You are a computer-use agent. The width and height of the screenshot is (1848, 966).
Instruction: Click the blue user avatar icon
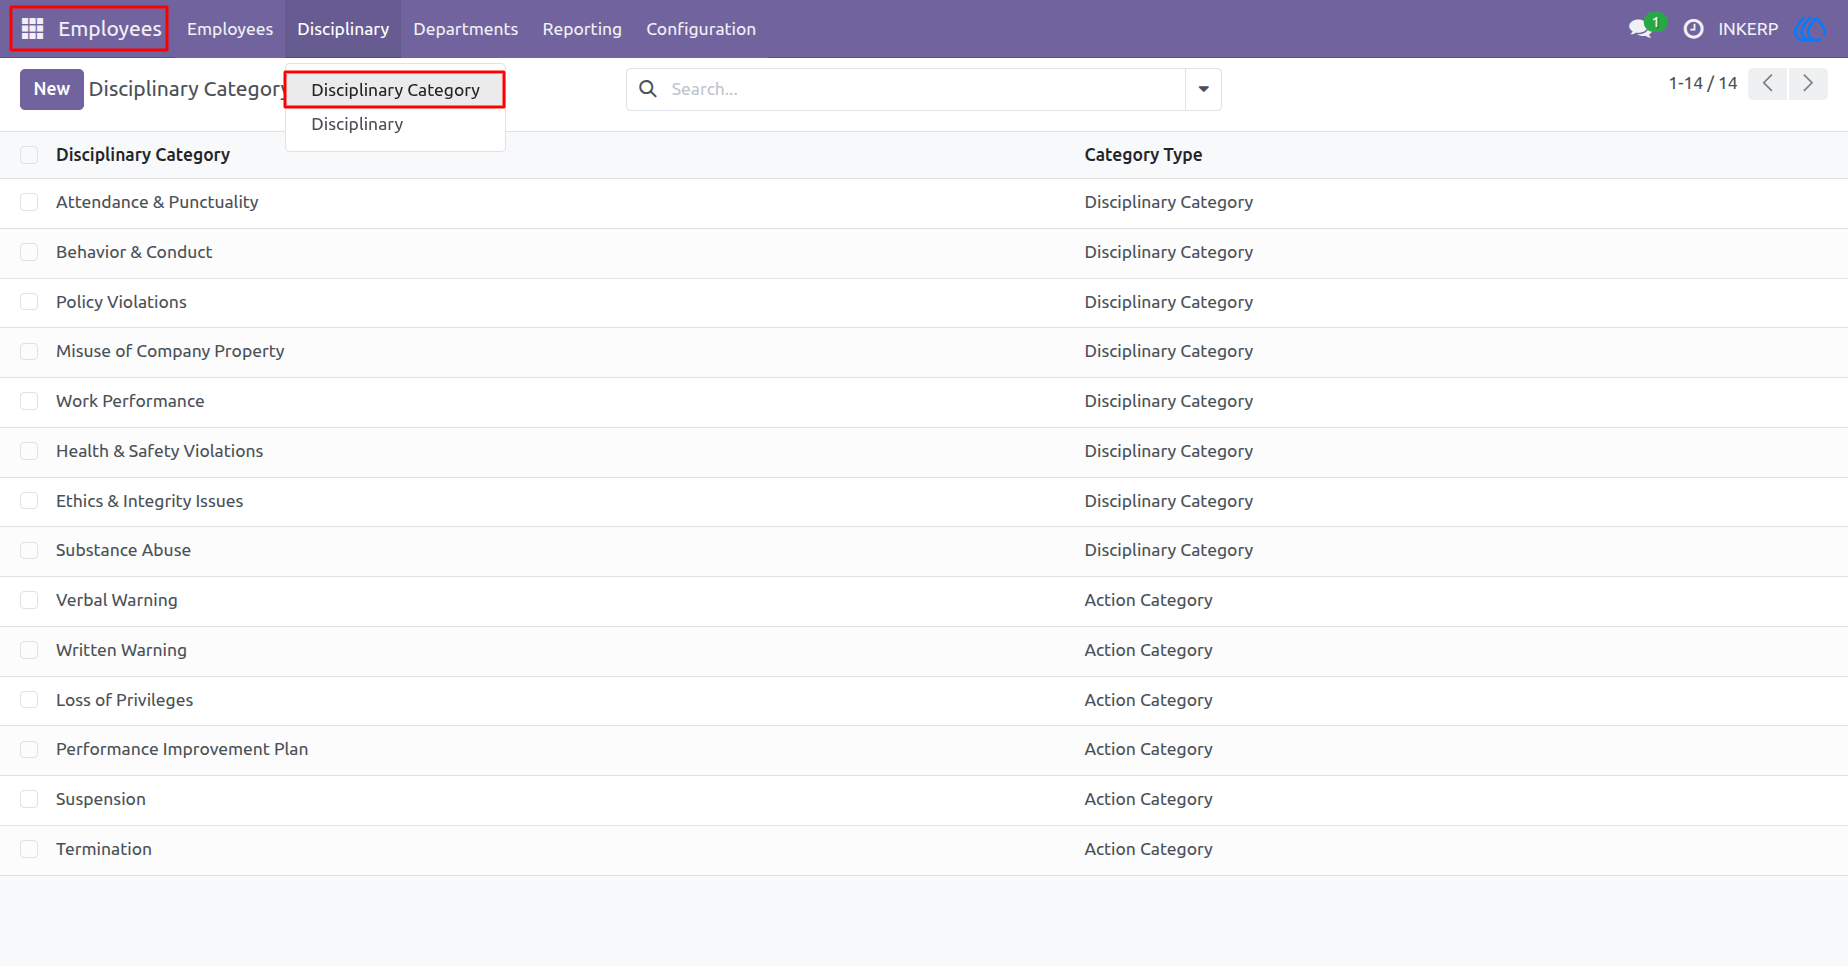pos(1810,29)
